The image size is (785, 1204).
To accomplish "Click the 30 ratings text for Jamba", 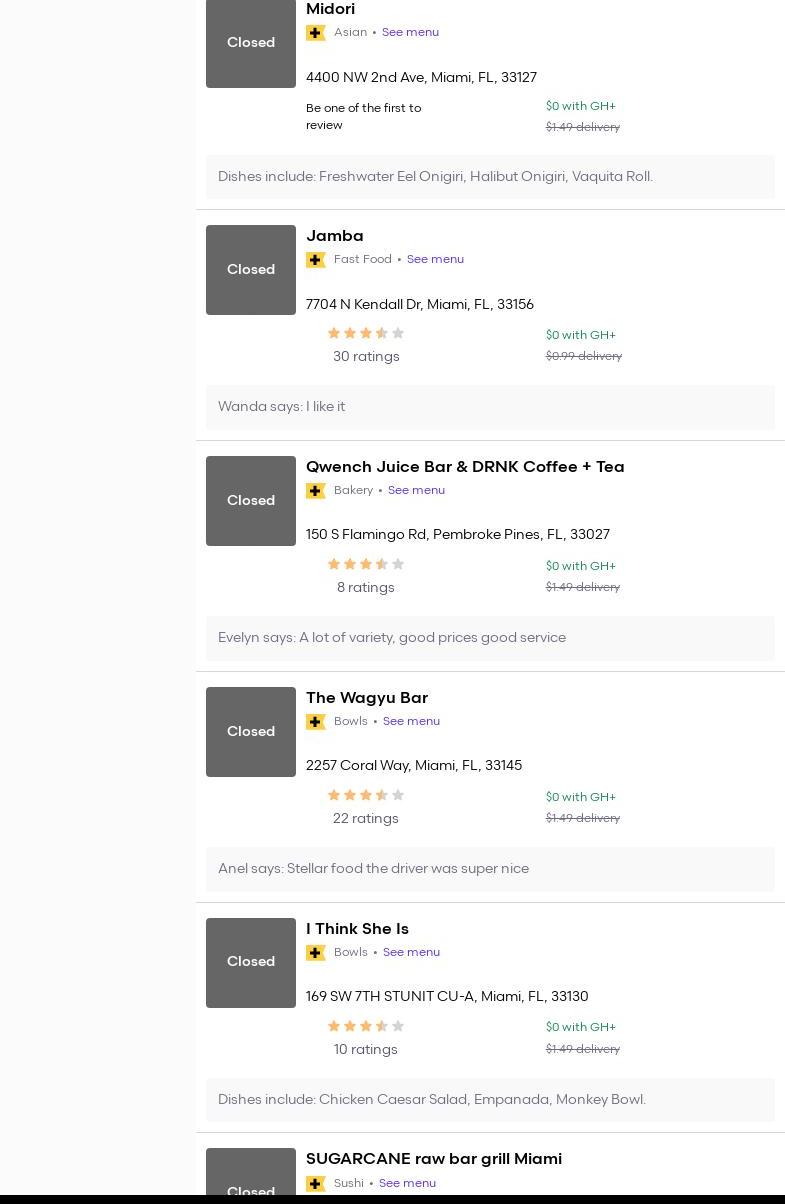I will (366, 357).
